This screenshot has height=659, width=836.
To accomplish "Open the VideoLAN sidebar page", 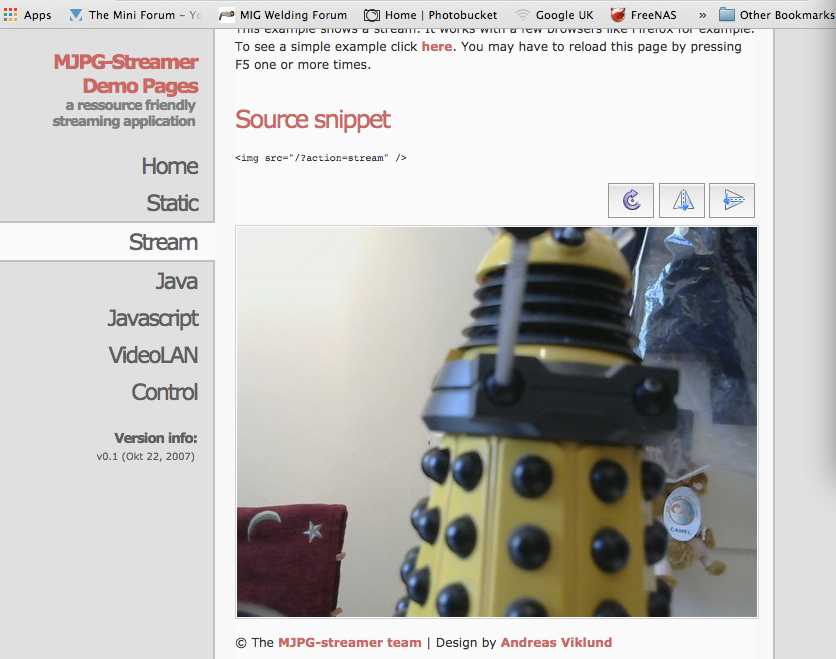I will pos(154,355).
